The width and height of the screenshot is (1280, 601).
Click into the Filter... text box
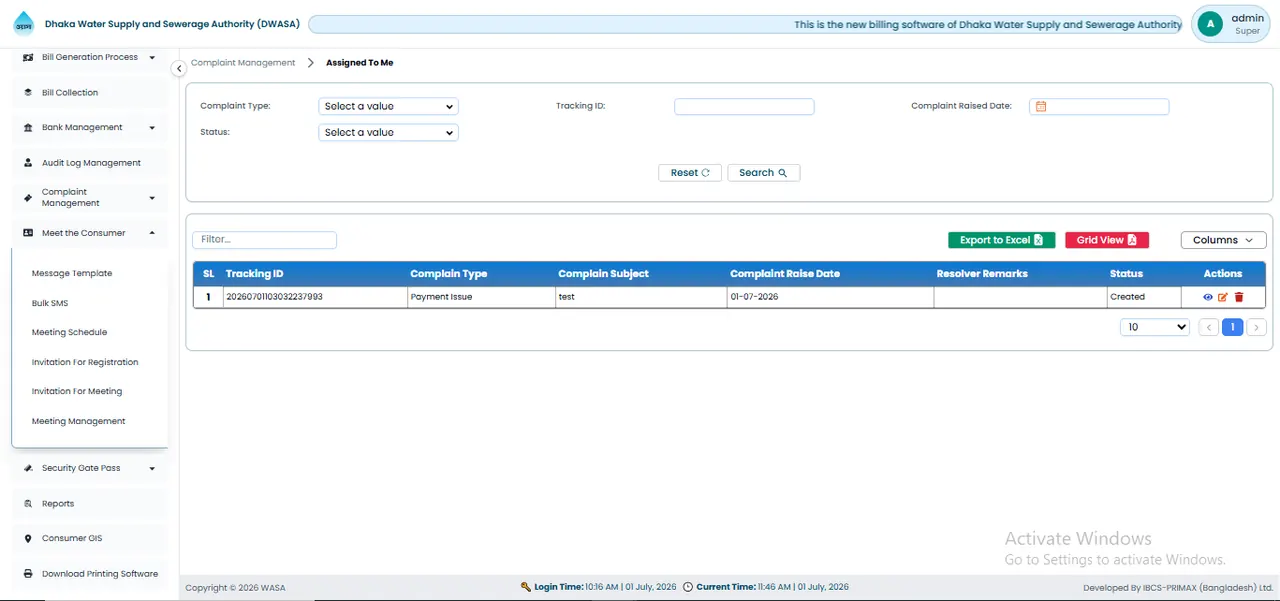tap(264, 240)
